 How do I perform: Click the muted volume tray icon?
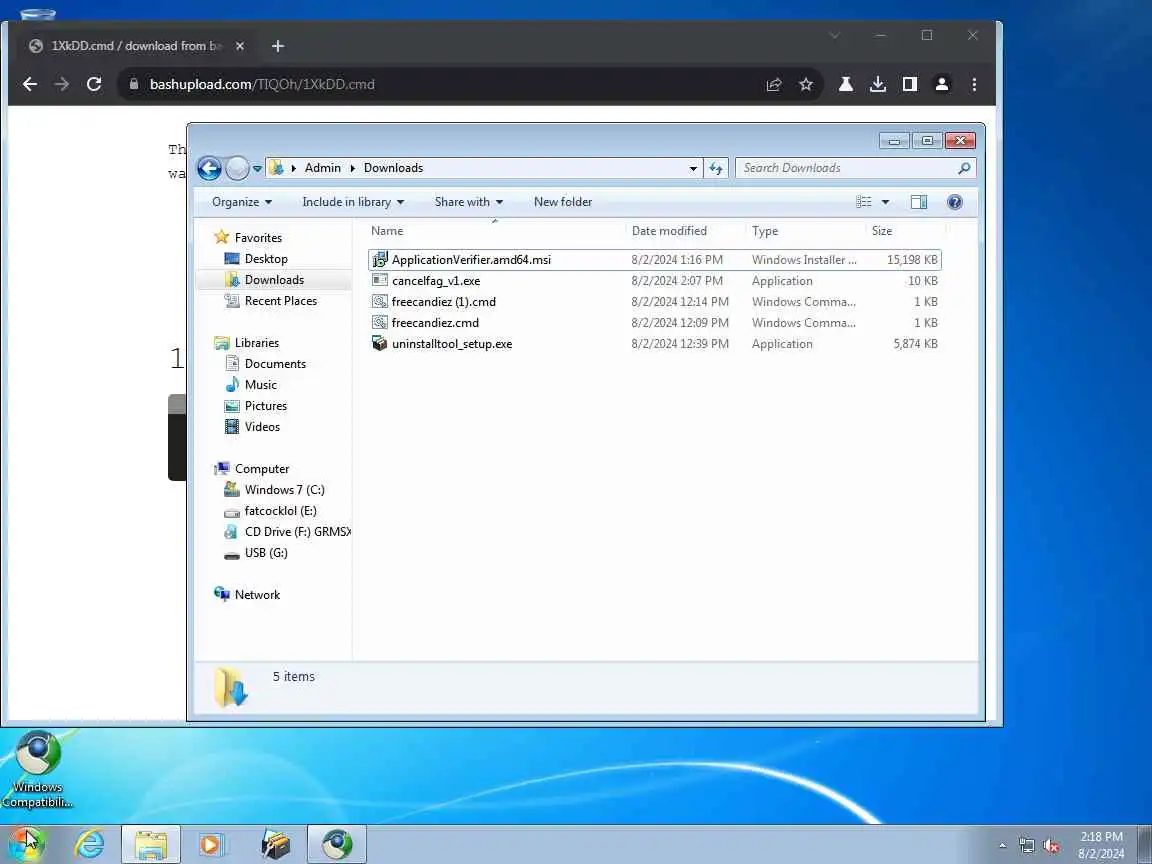(1051, 846)
